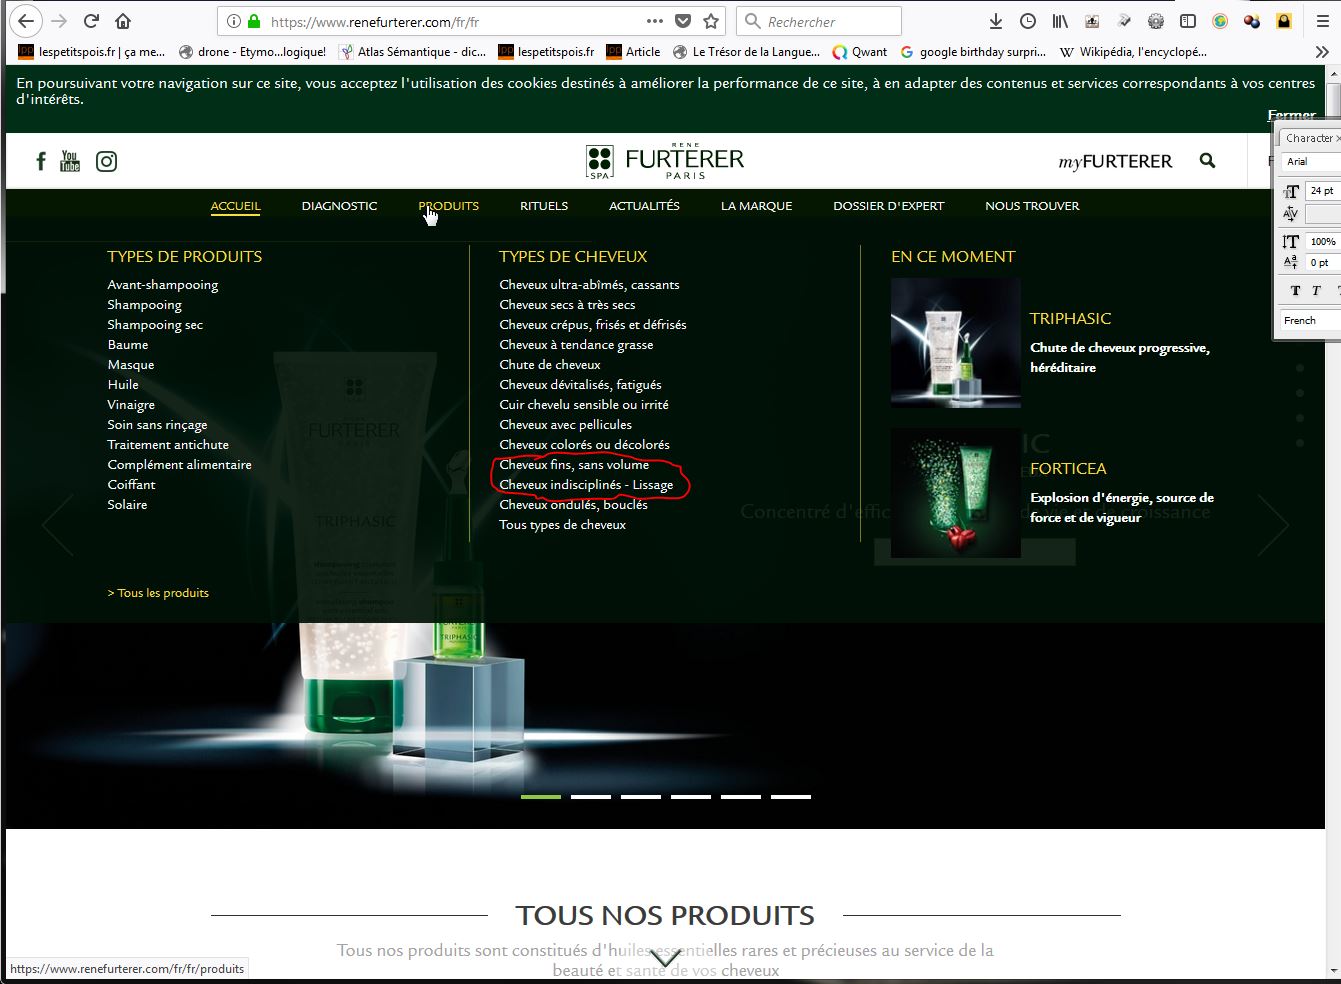Open the 'Chute de cheveux' hair type link

coord(550,365)
